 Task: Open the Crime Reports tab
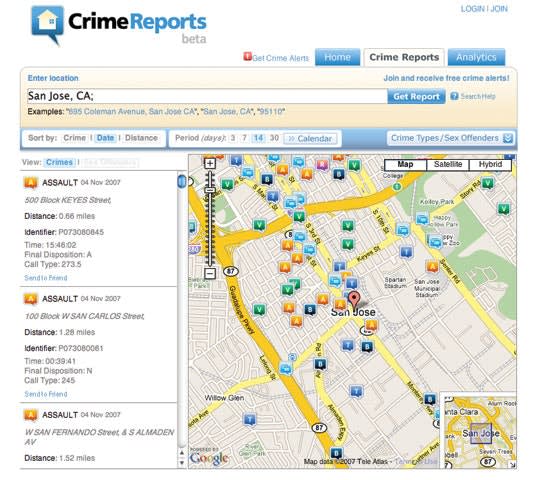click(404, 57)
